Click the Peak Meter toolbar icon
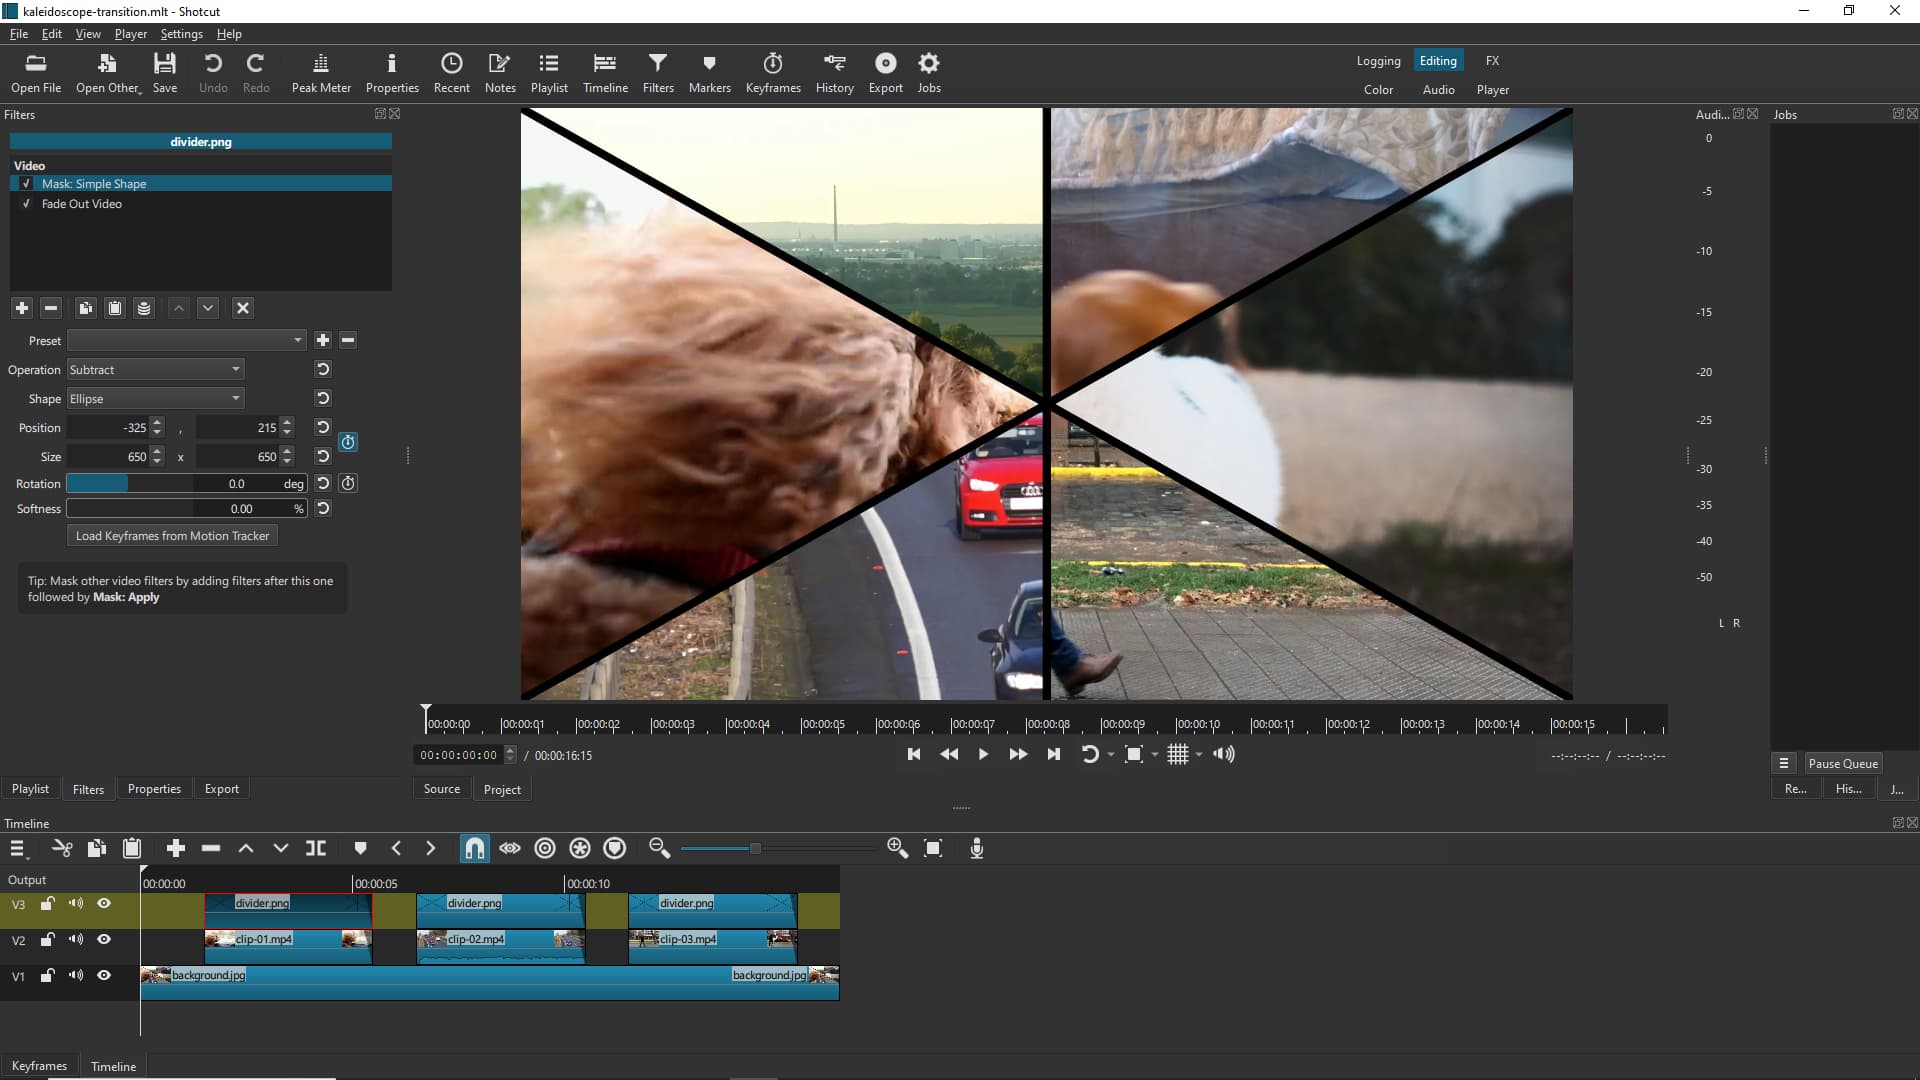This screenshot has height=1080, width=1920. tap(321, 73)
